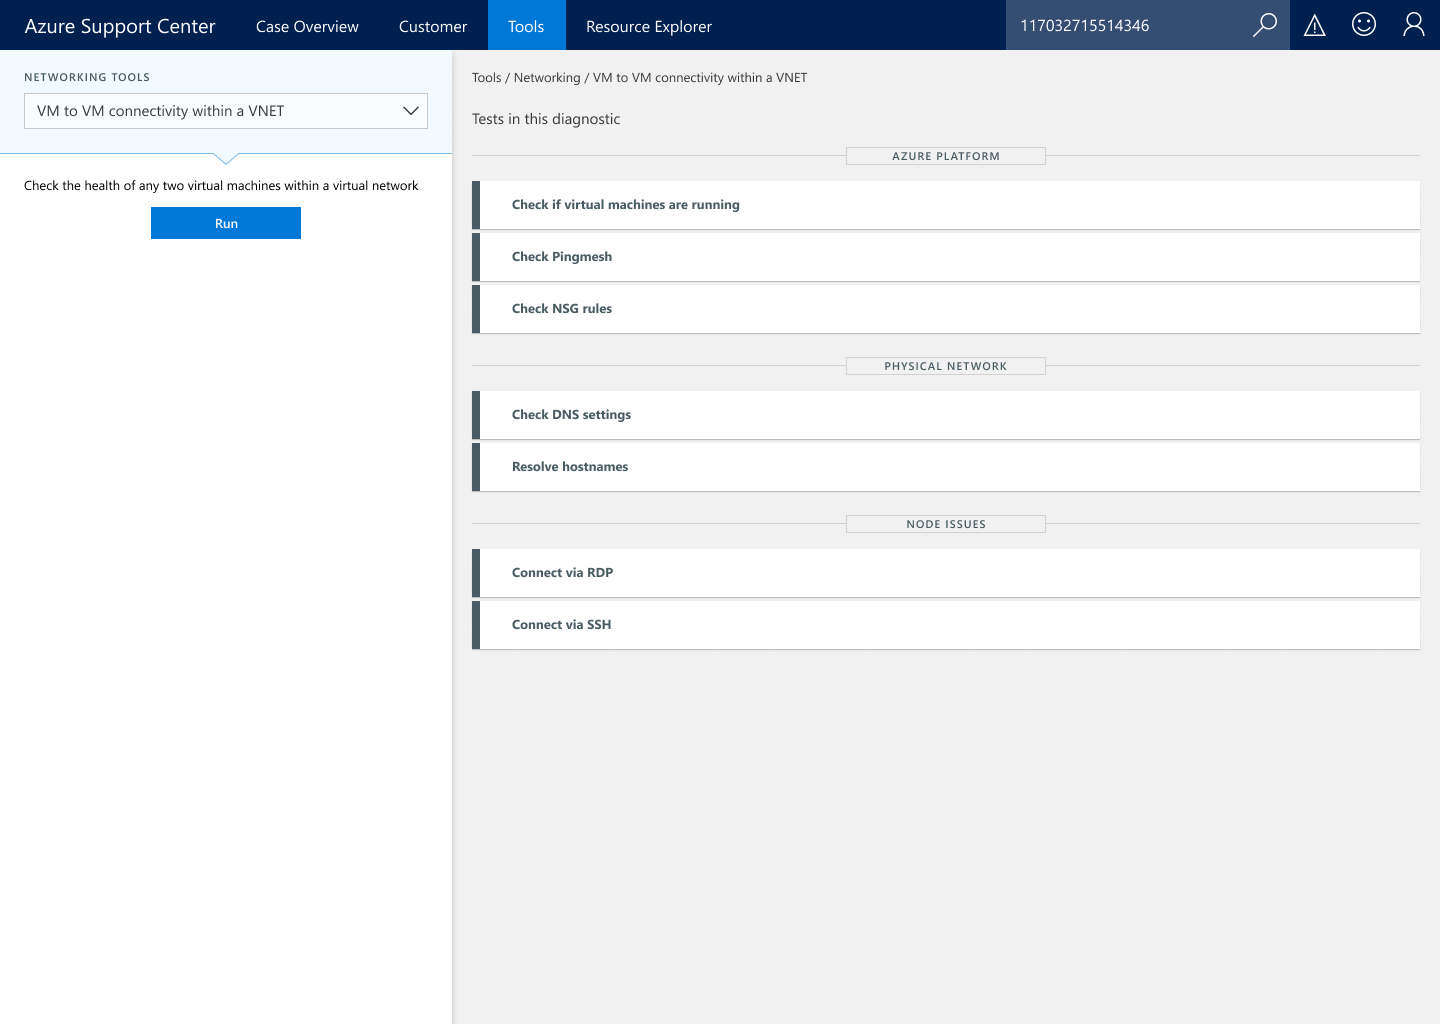This screenshot has width=1440, height=1024.
Task: Click the PHYSICAL NETWORK section label
Action: [946, 366]
